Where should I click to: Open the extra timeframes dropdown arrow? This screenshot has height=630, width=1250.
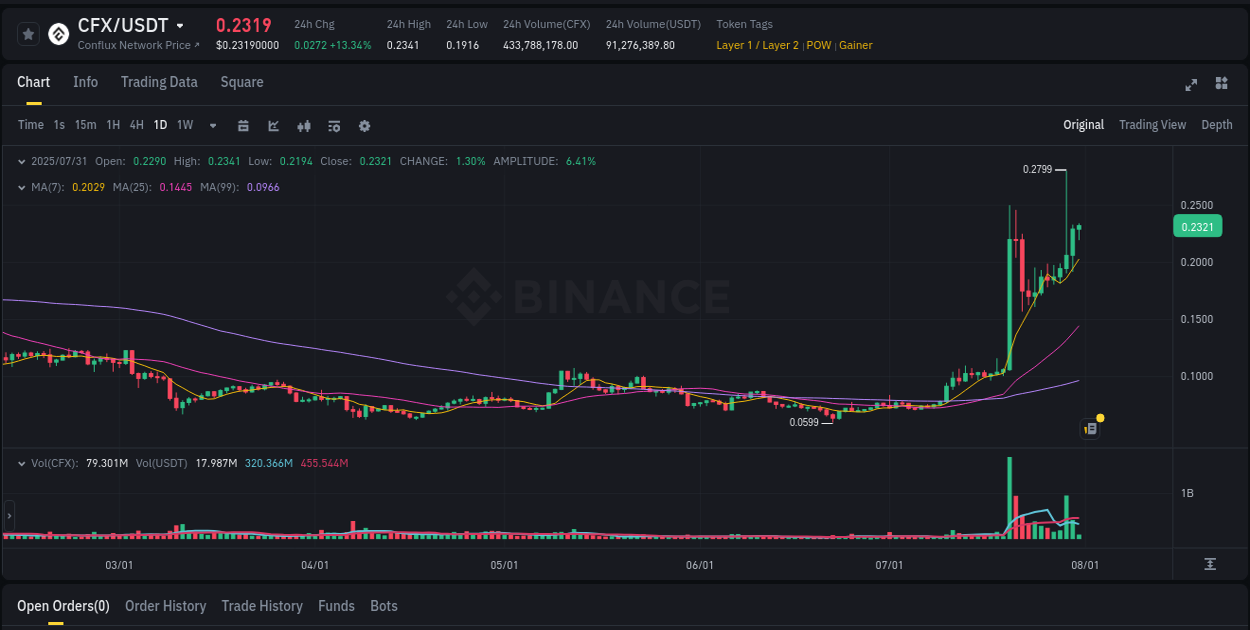pos(212,126)
